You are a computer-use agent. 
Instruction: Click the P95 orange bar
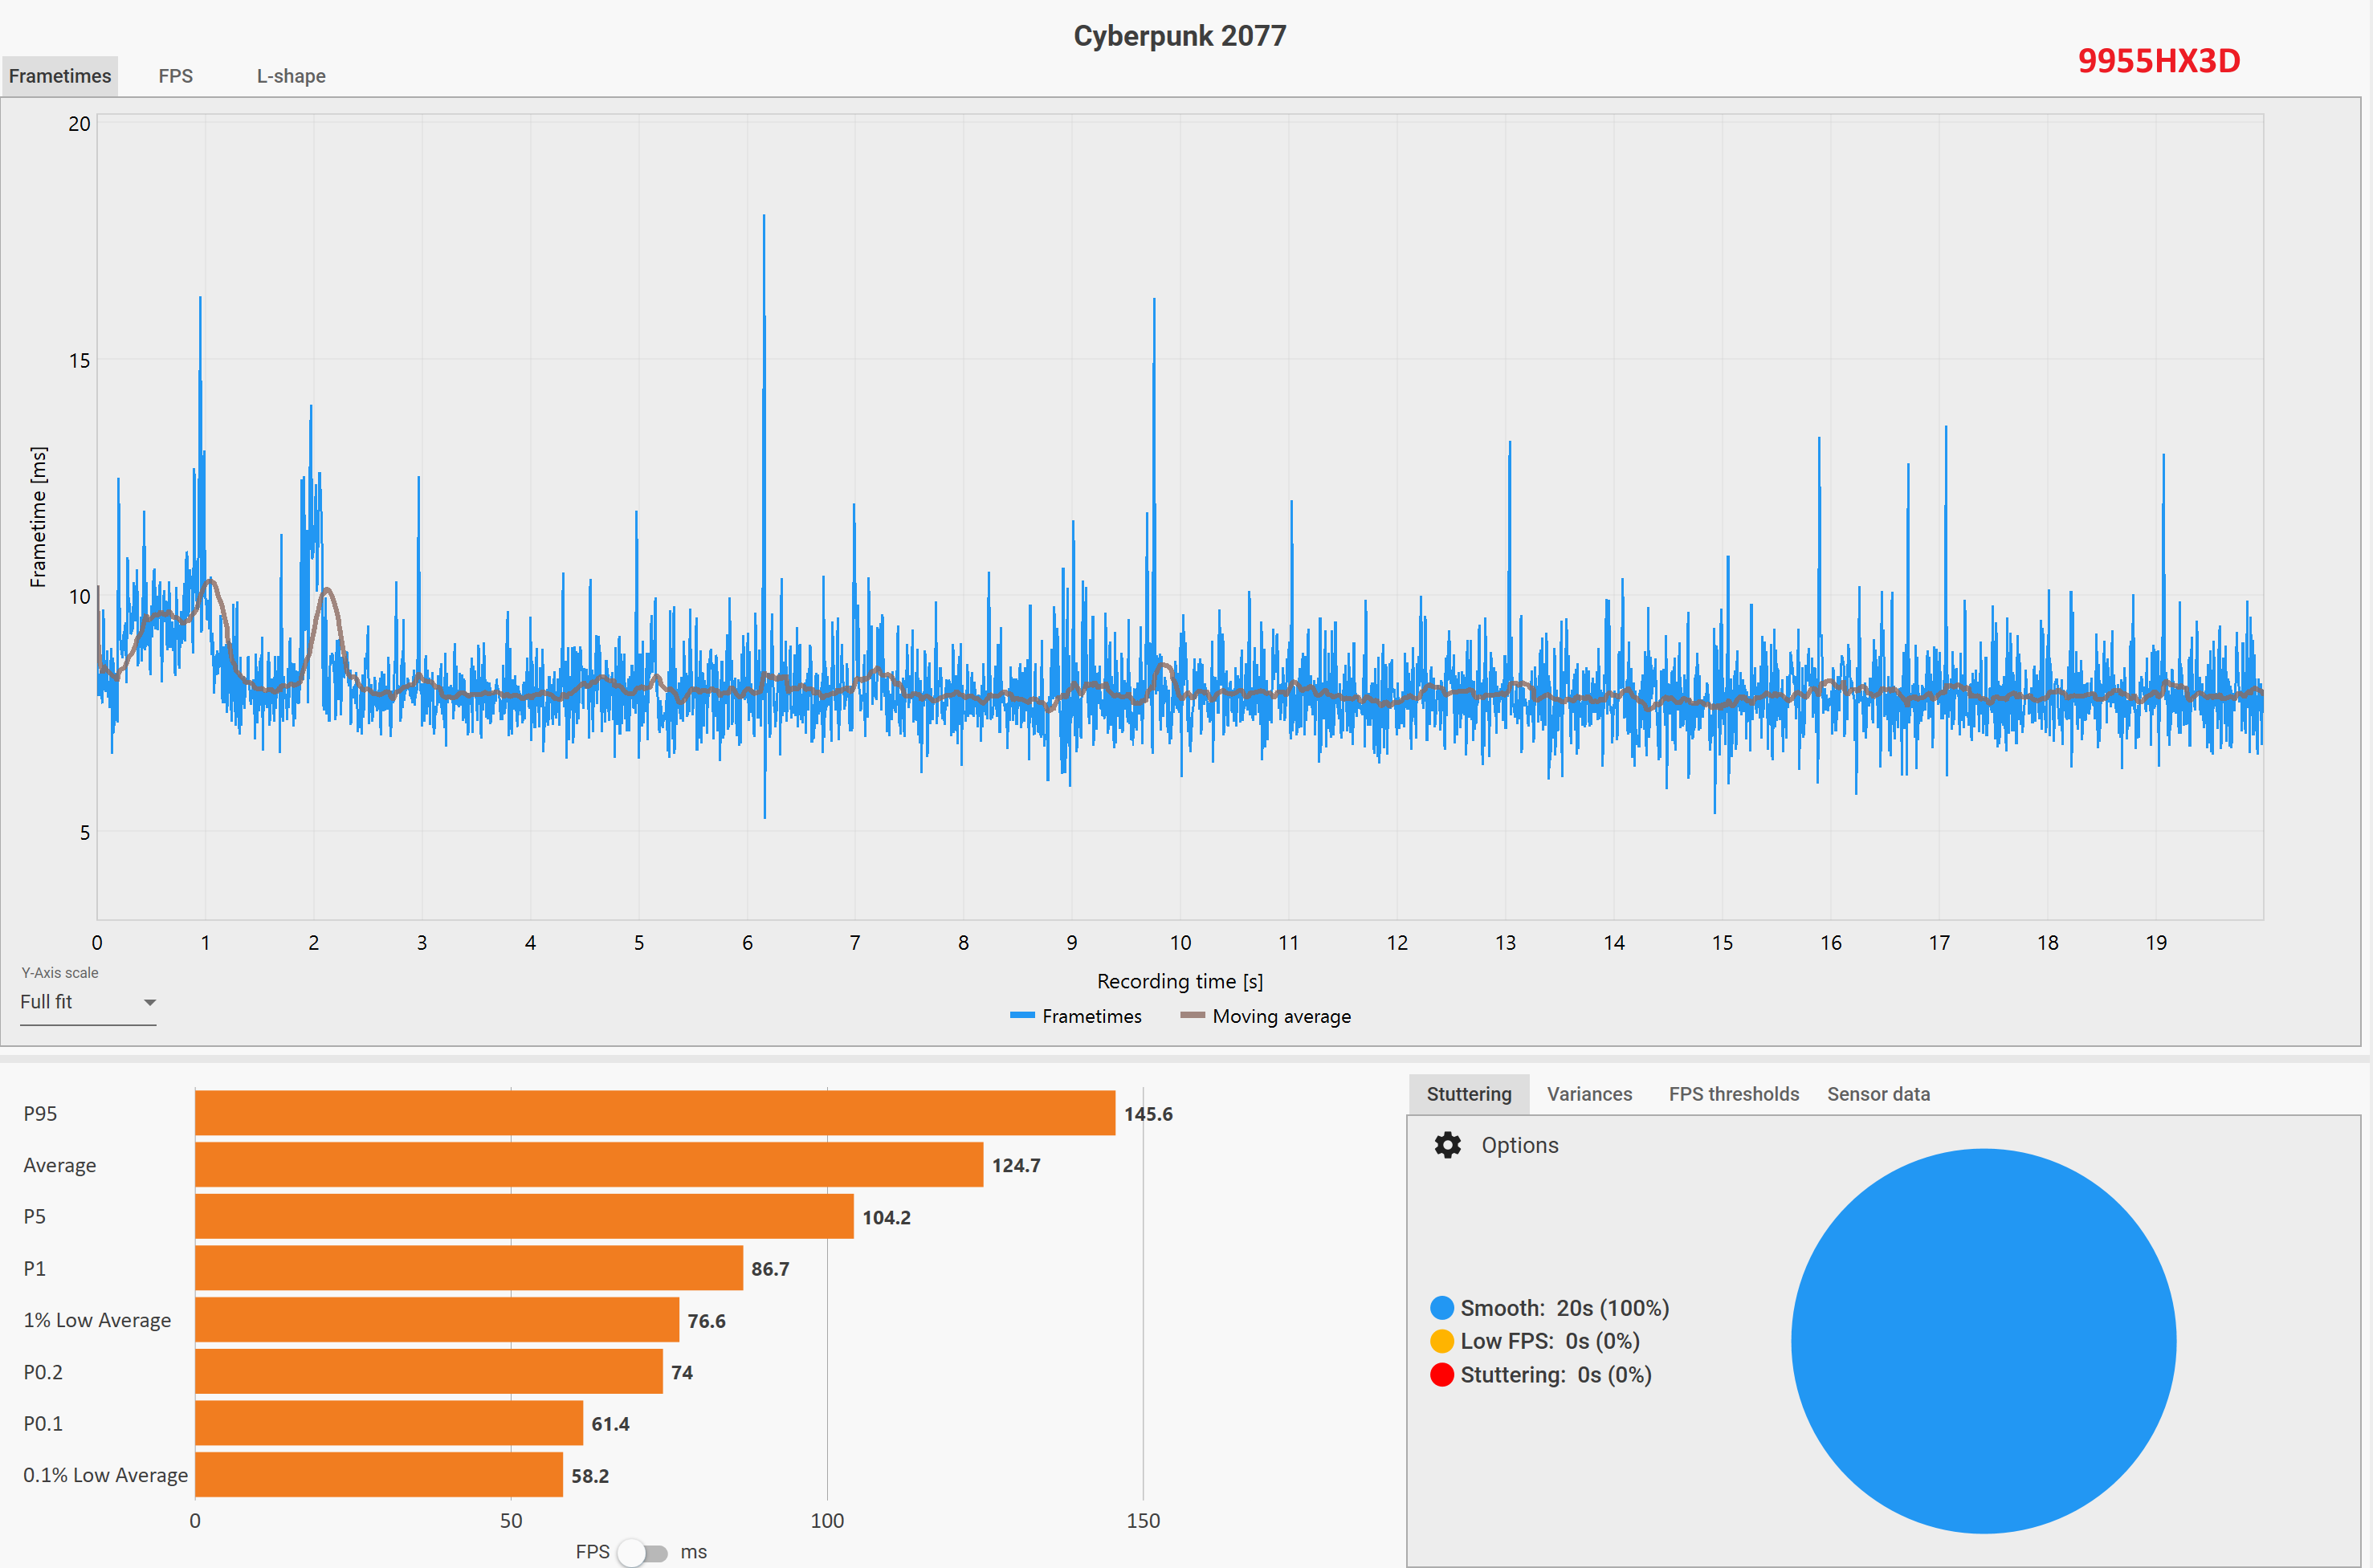pos(655,1113)
